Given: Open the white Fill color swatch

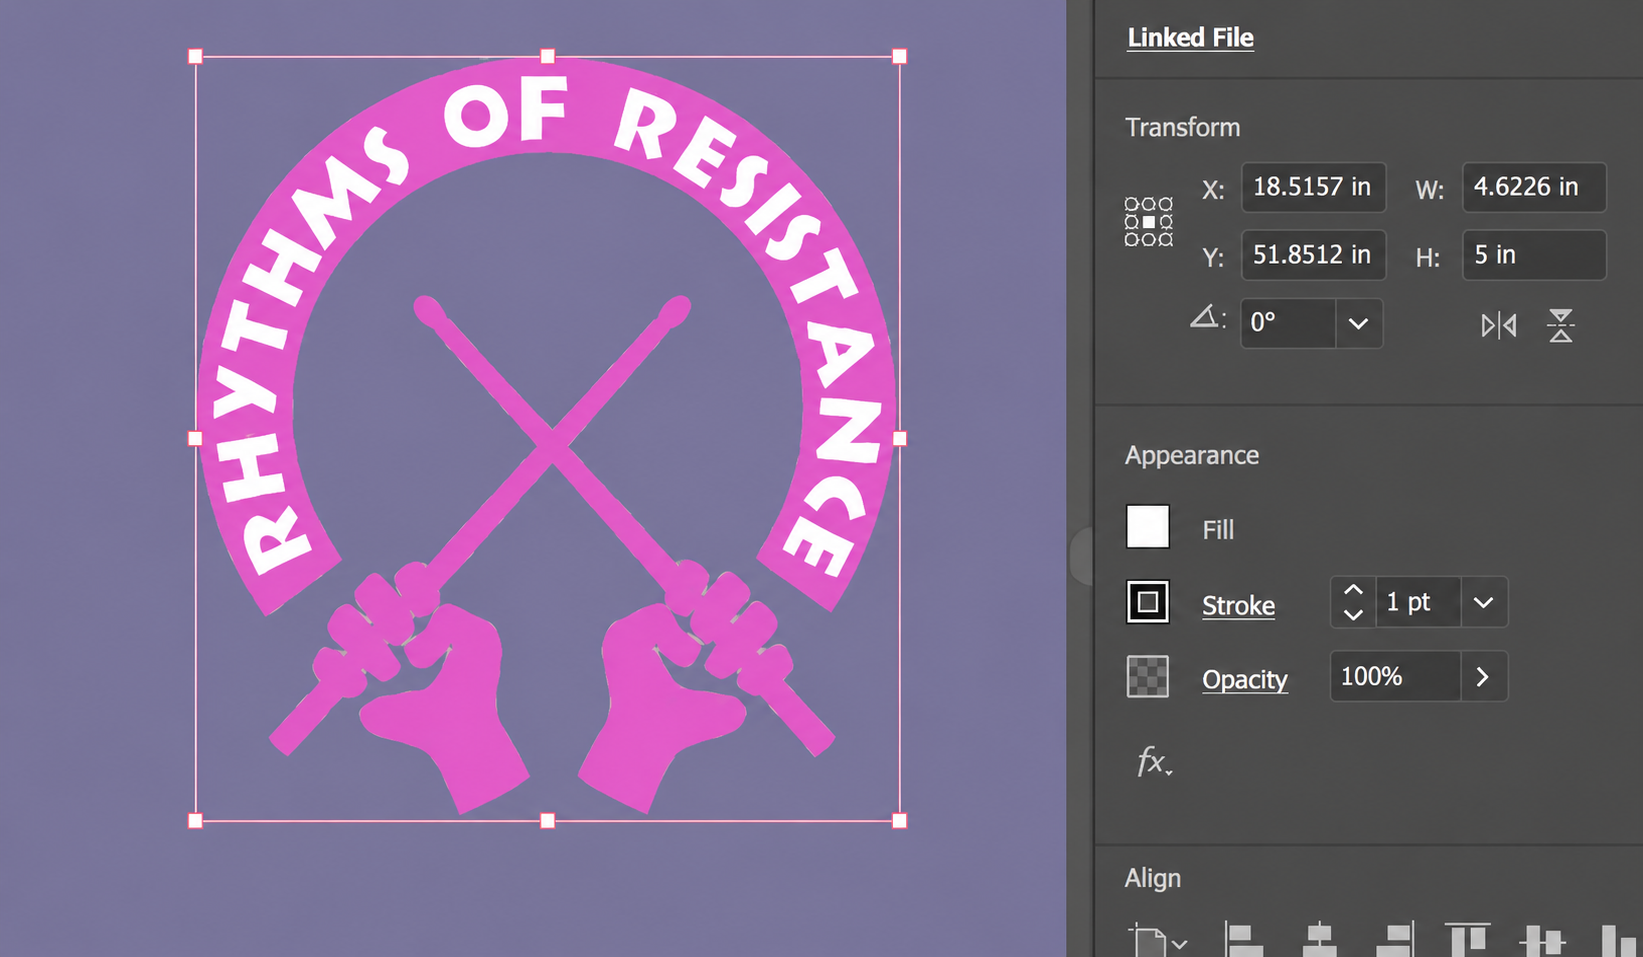Looking at the screenshot, I should click(x=1148, y=526).
